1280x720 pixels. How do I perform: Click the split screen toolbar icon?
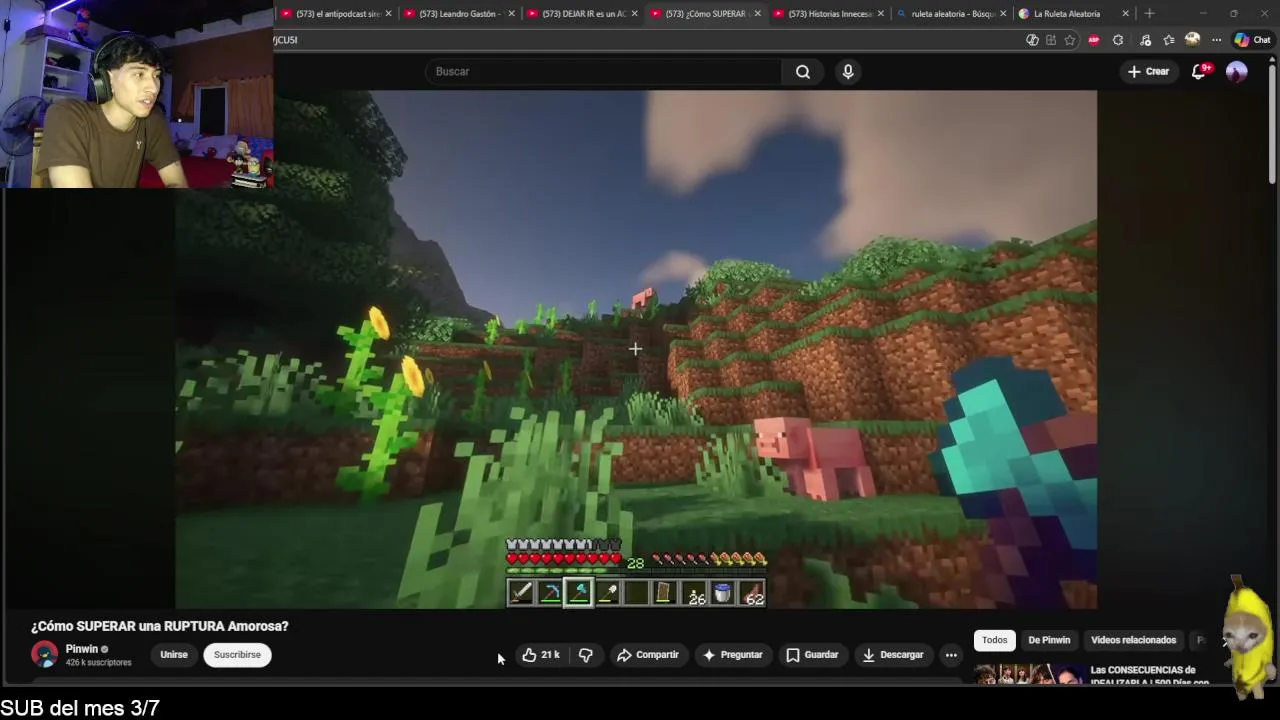(x=1051, y=40)
